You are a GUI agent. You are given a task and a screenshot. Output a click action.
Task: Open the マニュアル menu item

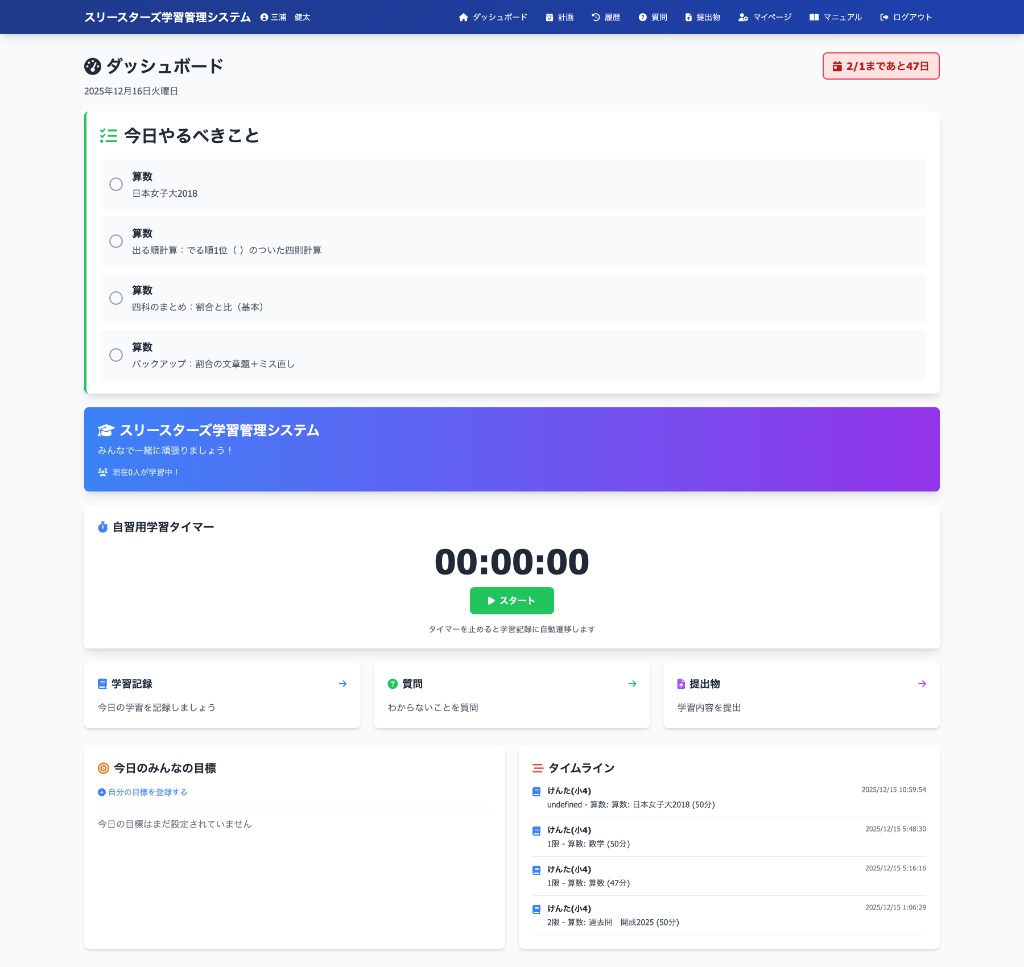[x=835, y=17]
